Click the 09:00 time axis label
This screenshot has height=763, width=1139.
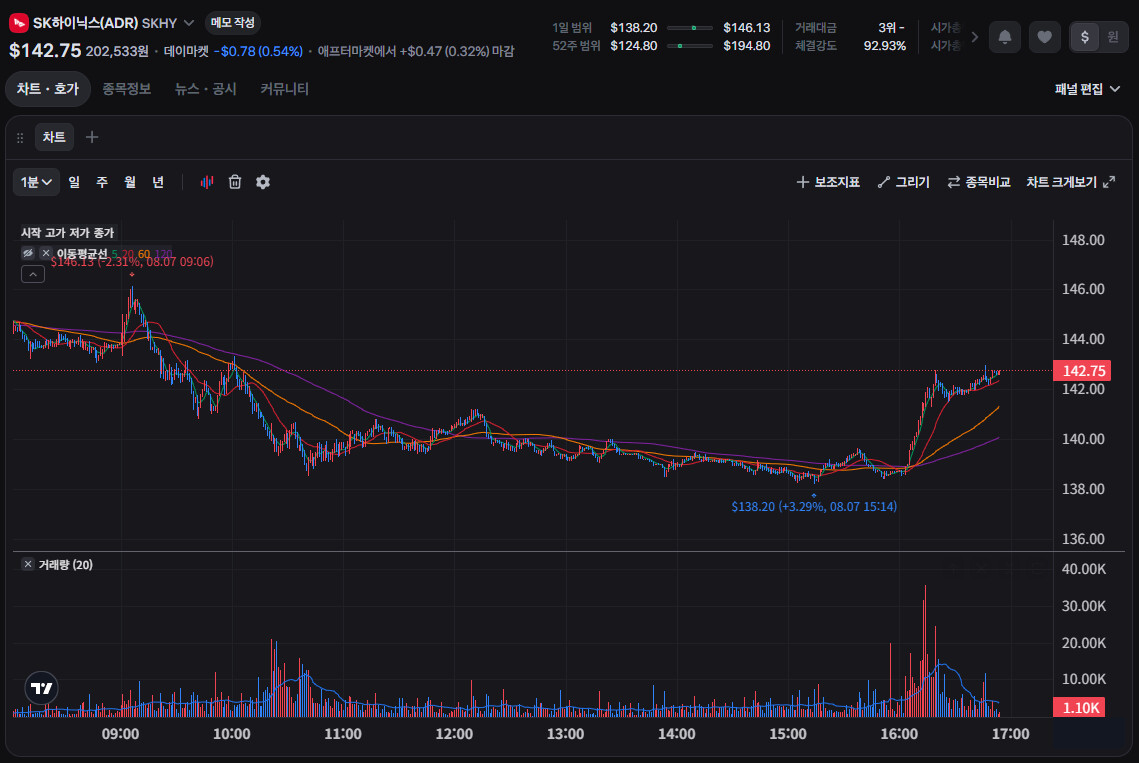point(121,734)
